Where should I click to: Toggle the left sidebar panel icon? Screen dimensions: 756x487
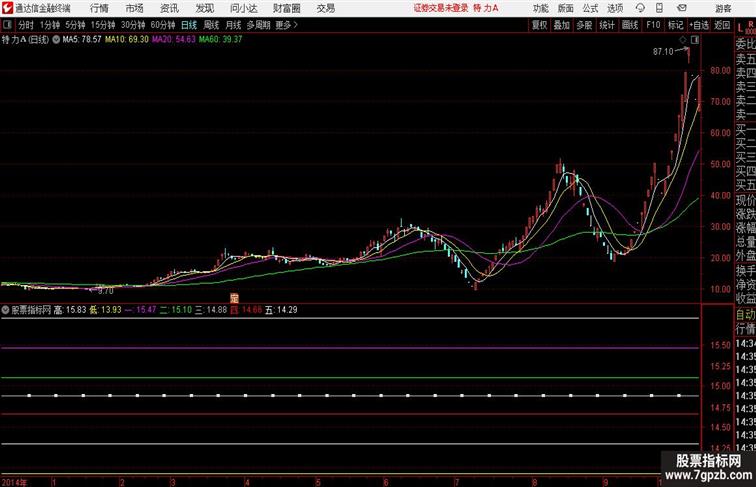point(7,25)
